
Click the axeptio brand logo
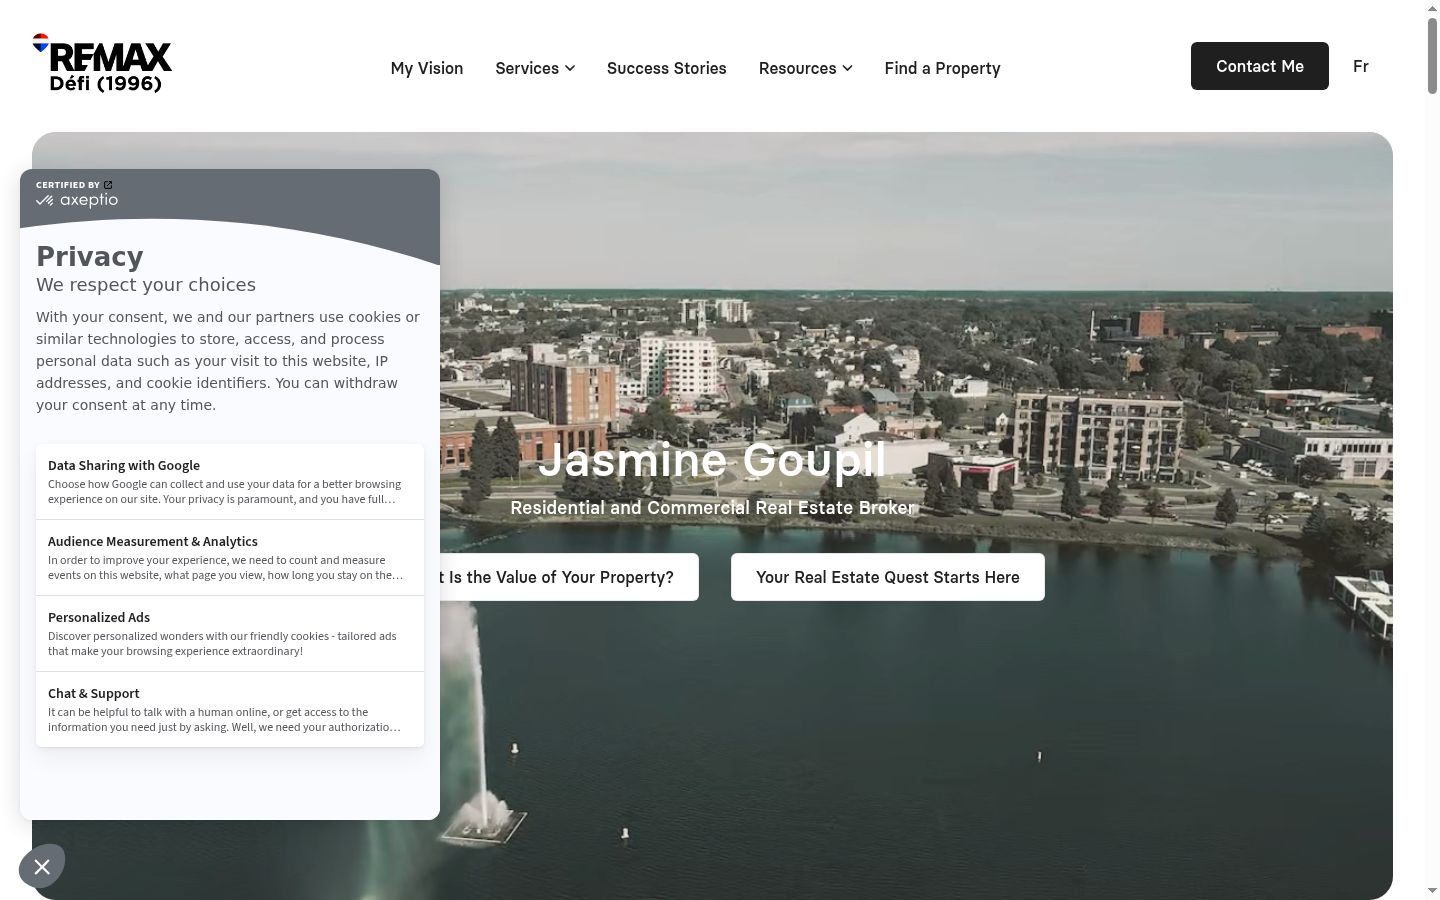tap(77, 200)
